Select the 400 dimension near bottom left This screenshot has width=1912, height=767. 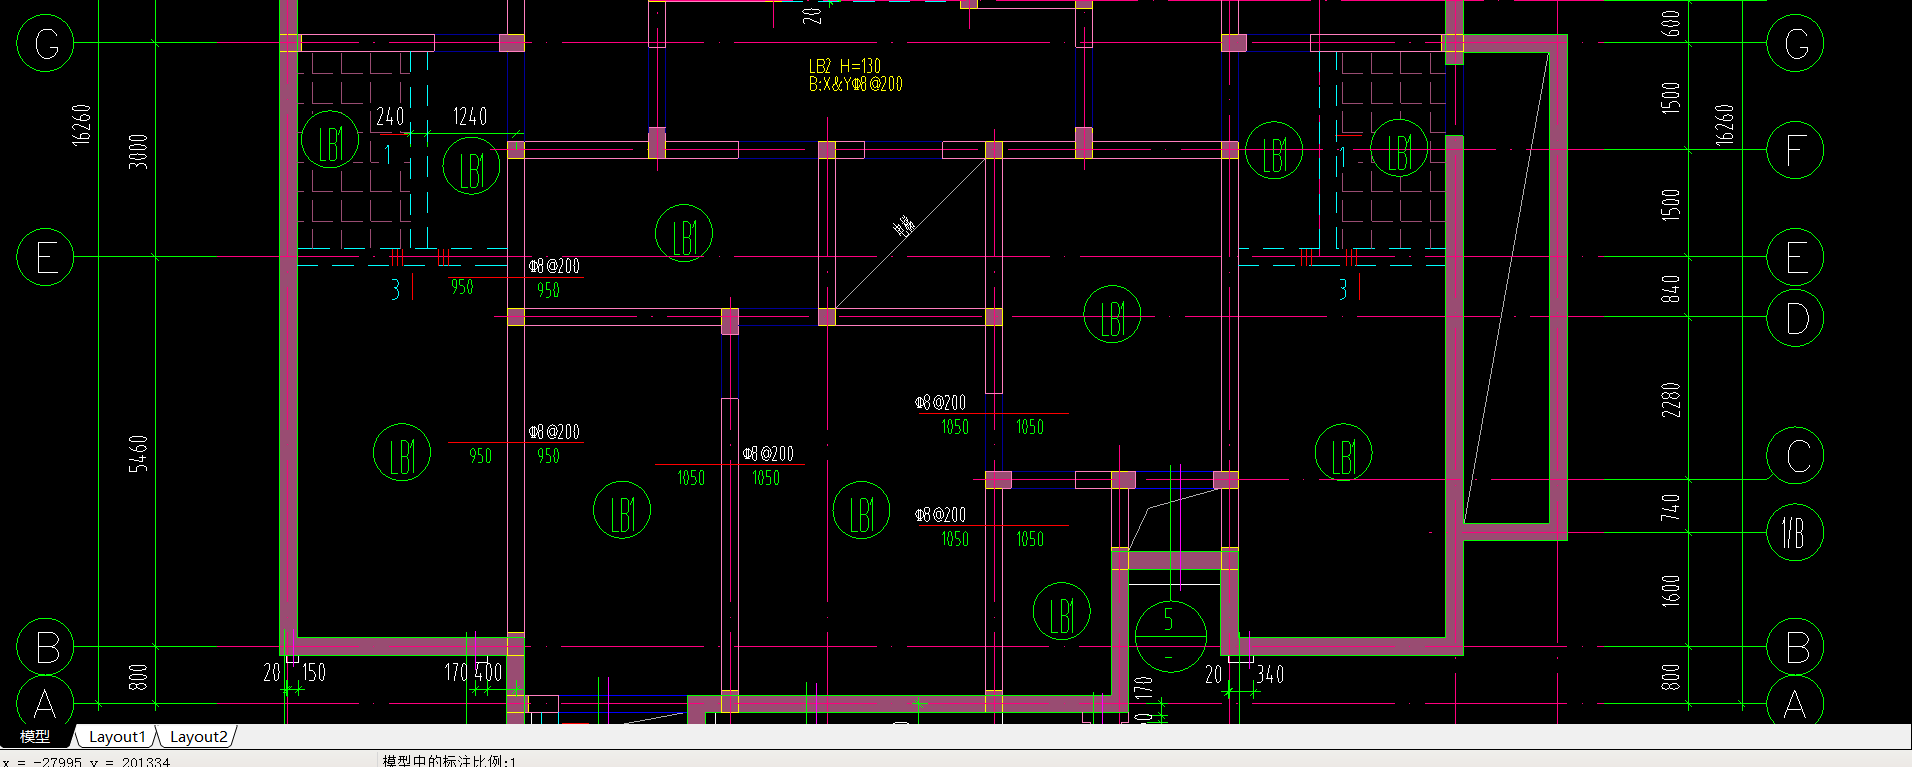(488, 673)
